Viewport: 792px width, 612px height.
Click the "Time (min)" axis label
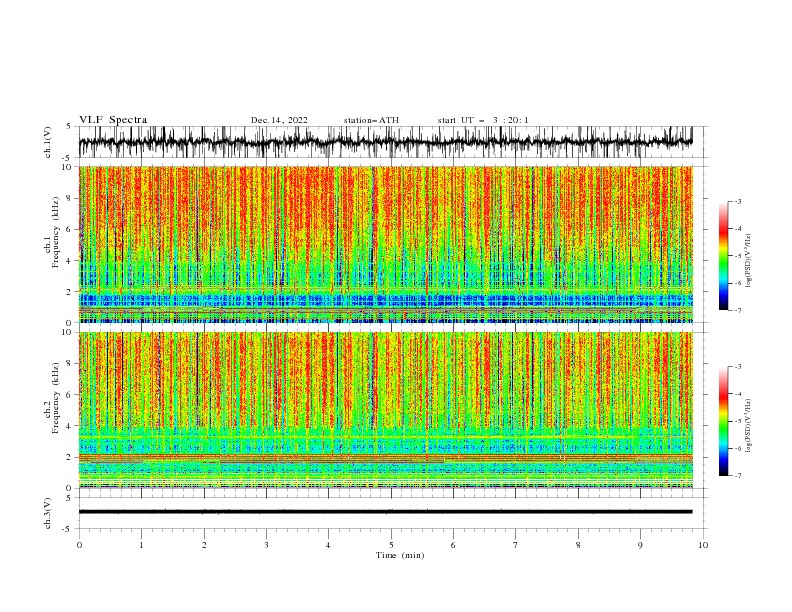point(400,555)
